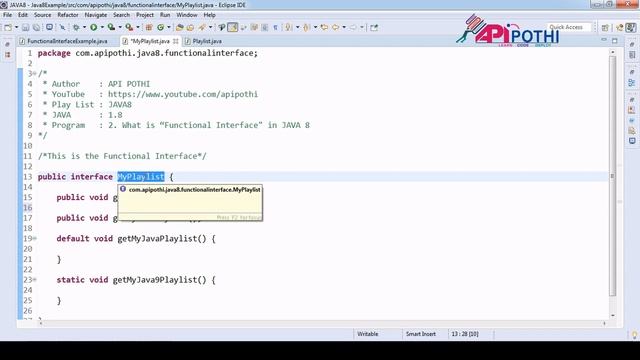Click the Save toolbar icon

click(25, 27)
